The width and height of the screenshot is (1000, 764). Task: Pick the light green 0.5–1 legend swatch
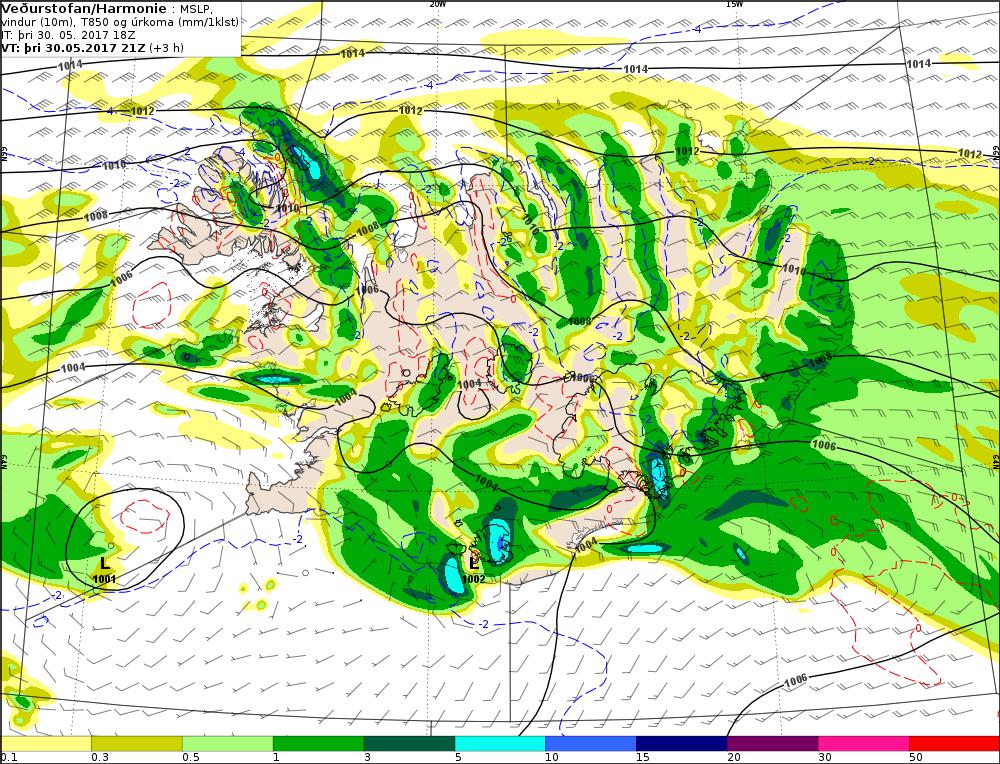point(228,744)
